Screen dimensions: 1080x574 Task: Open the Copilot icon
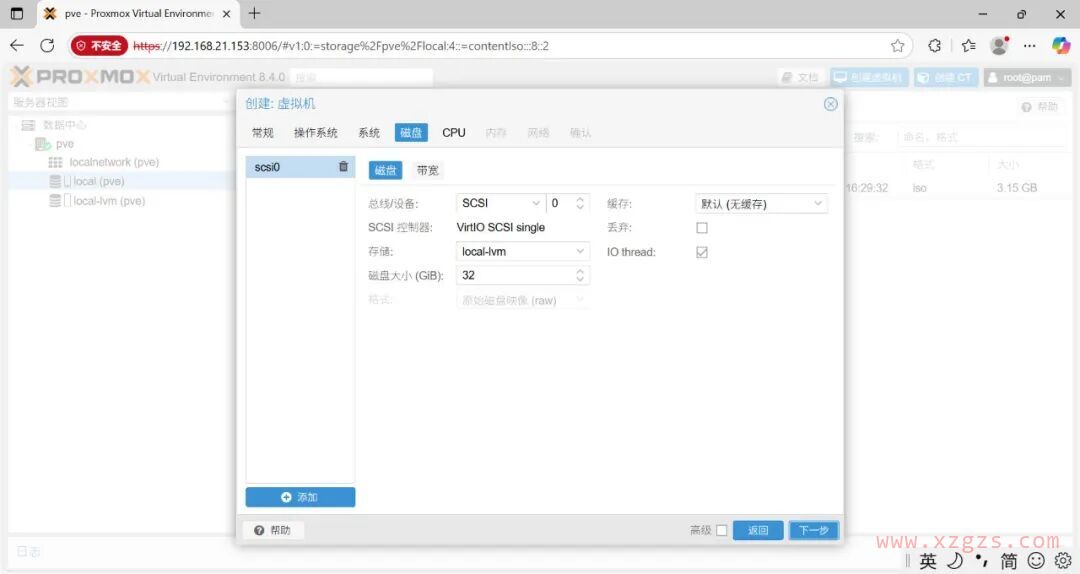click(1061, 45)
